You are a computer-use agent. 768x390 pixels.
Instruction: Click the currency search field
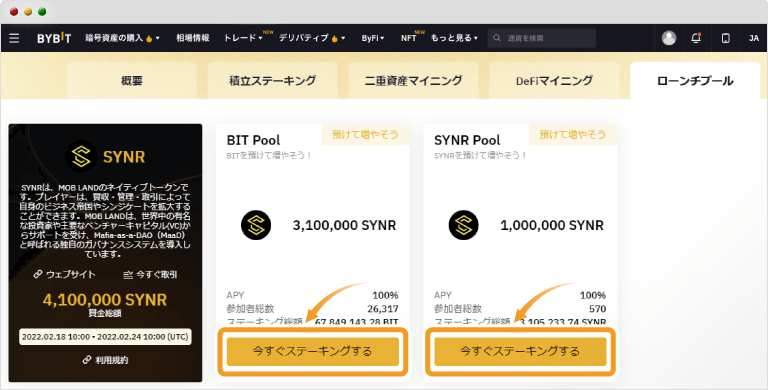[x=541, y=38]
